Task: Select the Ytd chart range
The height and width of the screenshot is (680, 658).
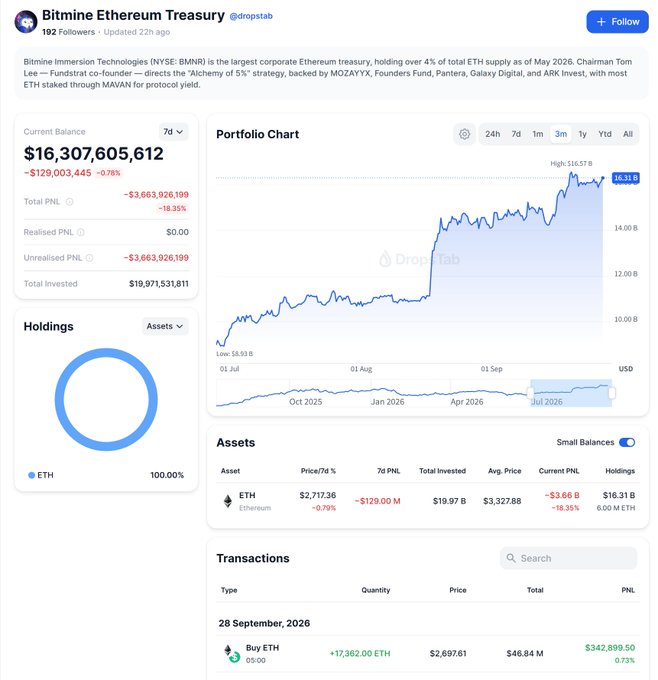Action: (605, 134)
